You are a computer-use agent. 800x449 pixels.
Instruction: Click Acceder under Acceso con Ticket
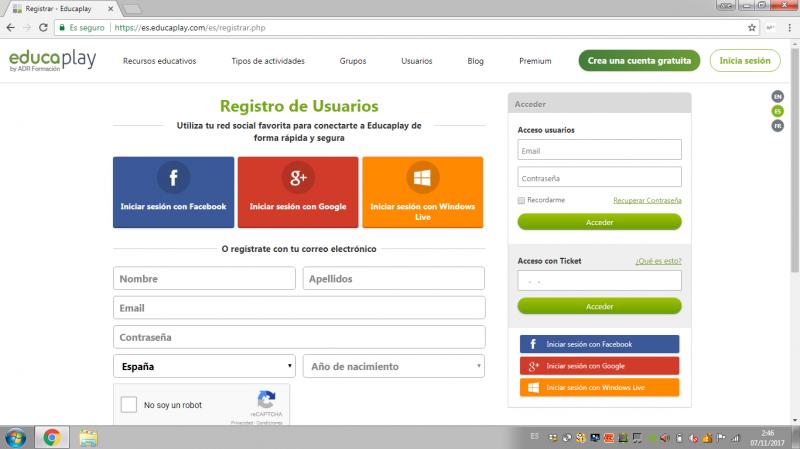[599, 306]
